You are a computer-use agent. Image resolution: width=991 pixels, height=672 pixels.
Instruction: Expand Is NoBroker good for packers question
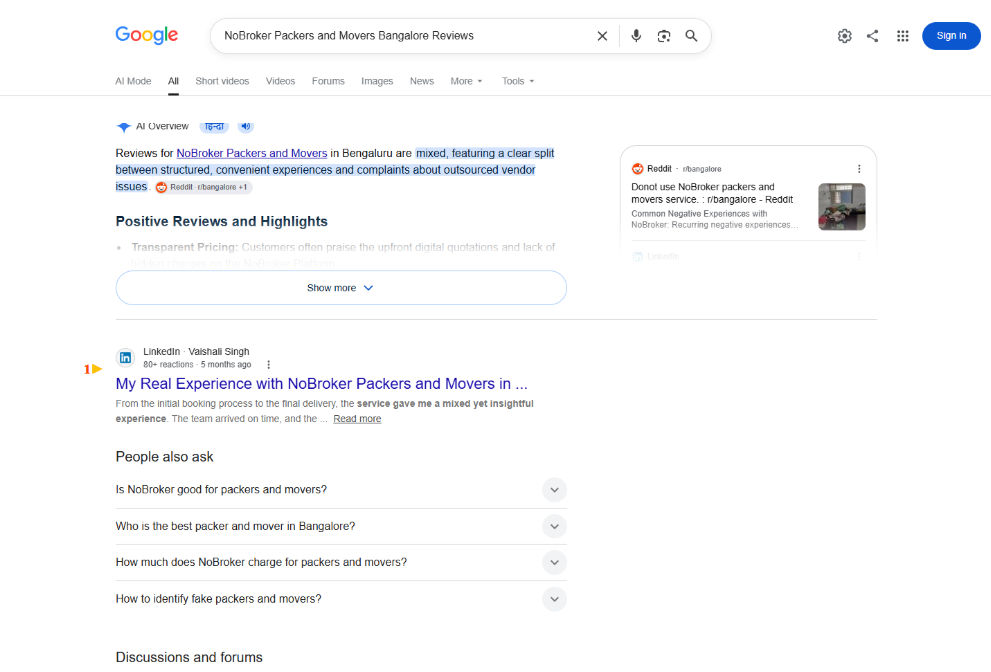[x=341, y=490]
